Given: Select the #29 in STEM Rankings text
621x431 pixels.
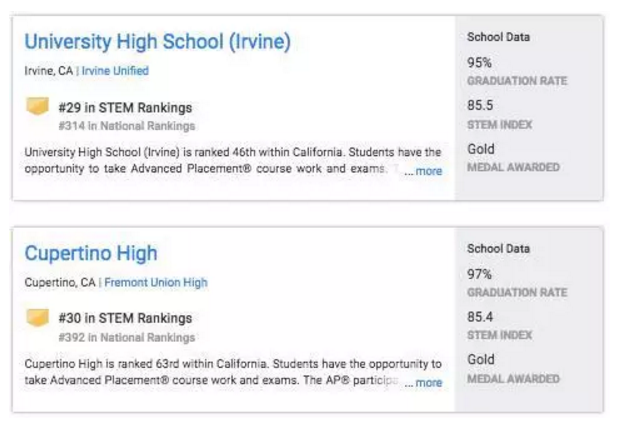Looking at the screenshot, I should [x=125, y=108].
